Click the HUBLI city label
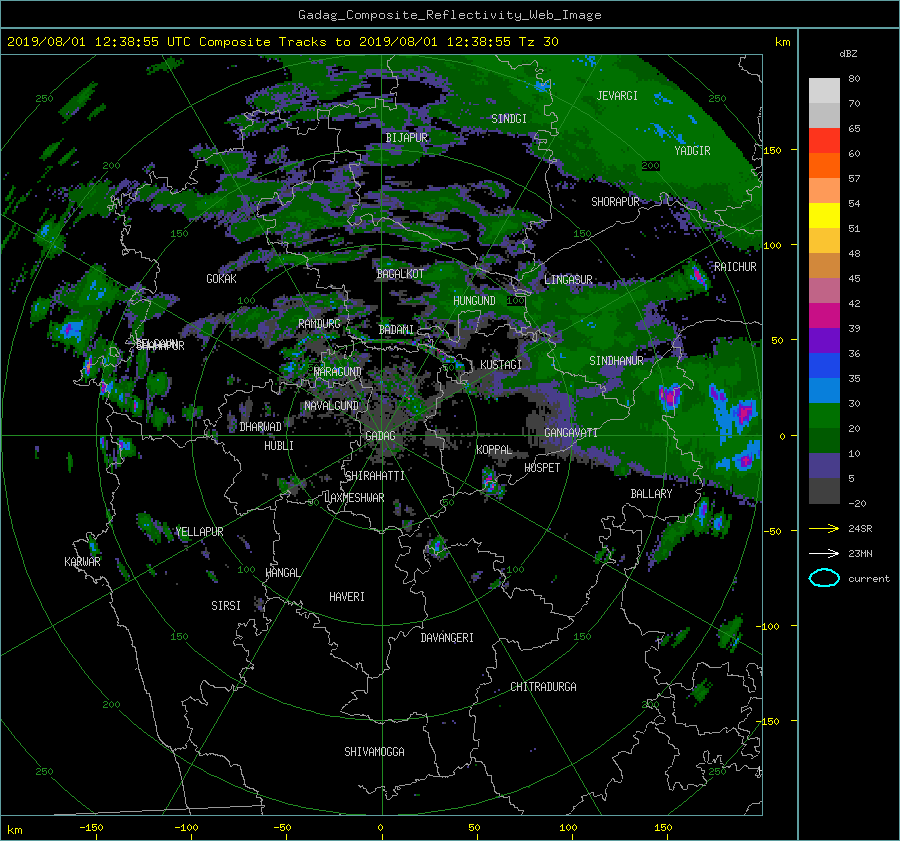The height and width of the screenshot is (841, 900). pos(279,445)
